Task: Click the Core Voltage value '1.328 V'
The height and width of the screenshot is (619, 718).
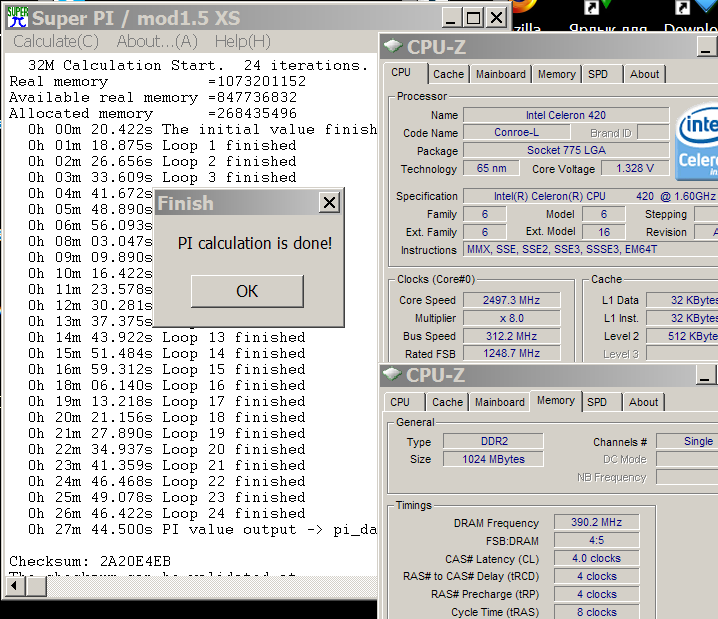Action: pyautogui.click(x=635, y=168)
